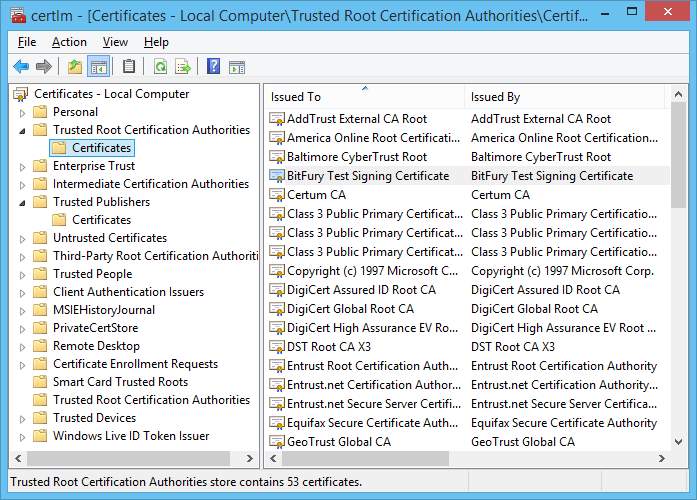Viewport: 697px width, 500px height.
Task: Expand the Personal store node
Action: 22,112
